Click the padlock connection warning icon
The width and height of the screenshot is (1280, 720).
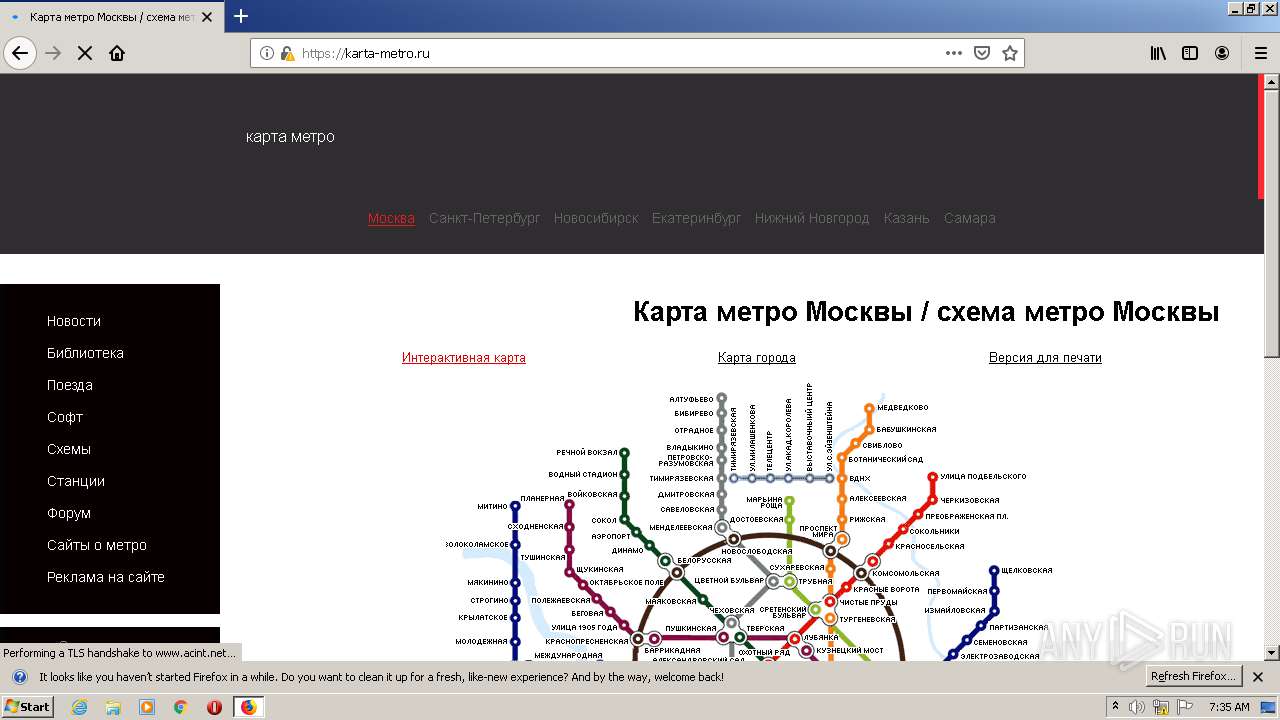coord(287,53)
